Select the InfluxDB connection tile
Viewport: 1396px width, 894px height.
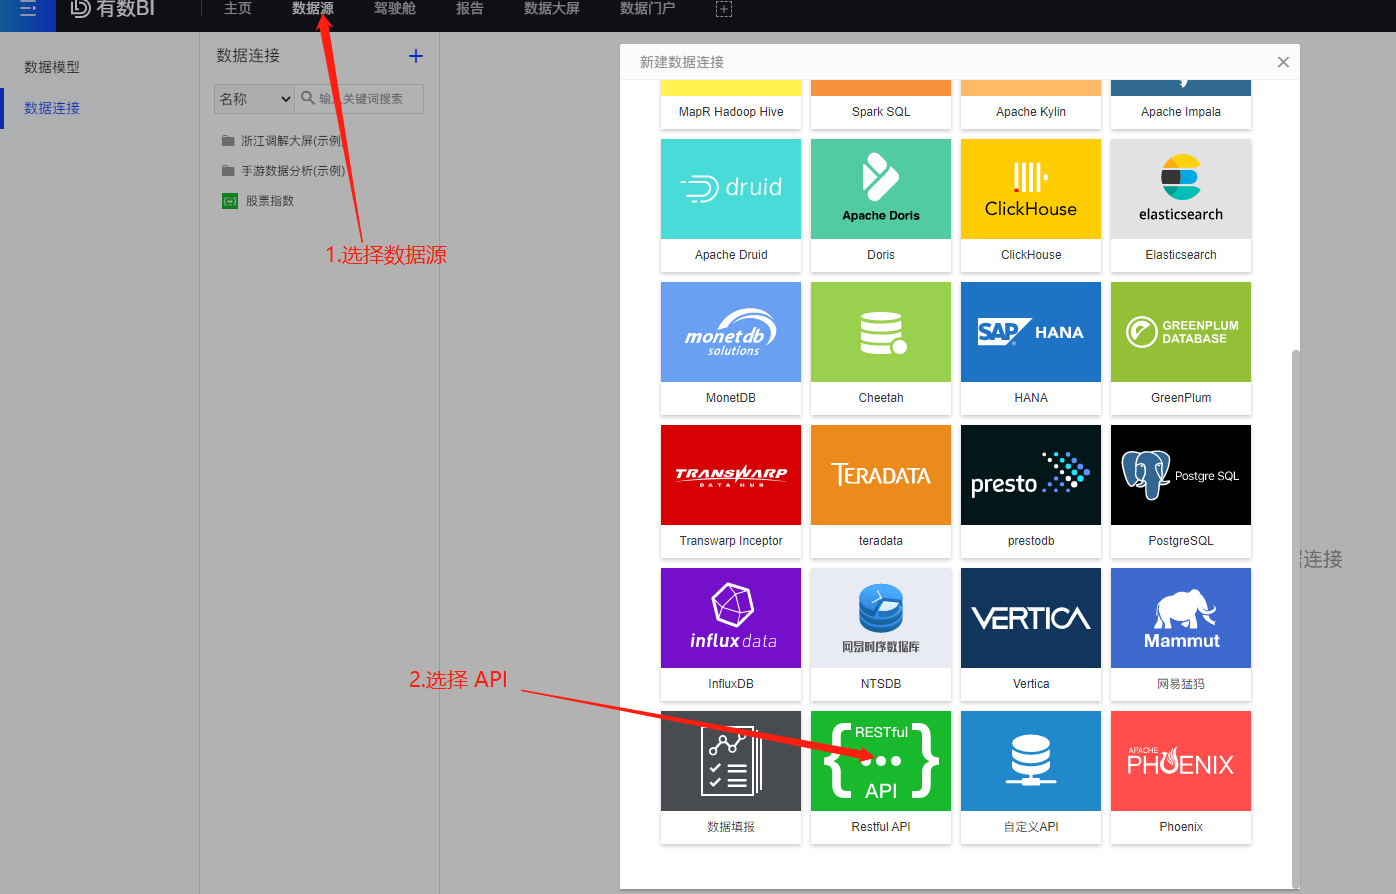(730, 633)
